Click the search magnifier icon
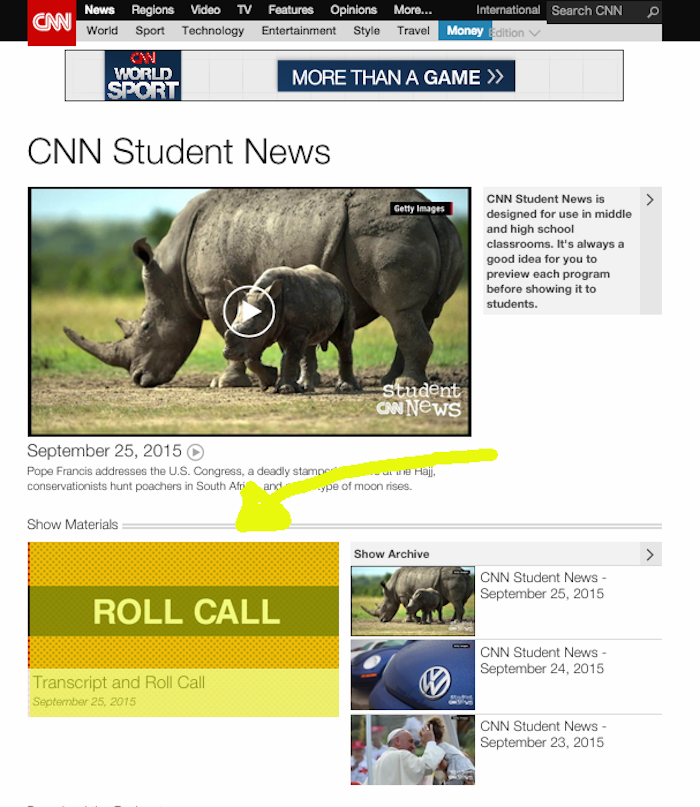 (x=653, y=11)
